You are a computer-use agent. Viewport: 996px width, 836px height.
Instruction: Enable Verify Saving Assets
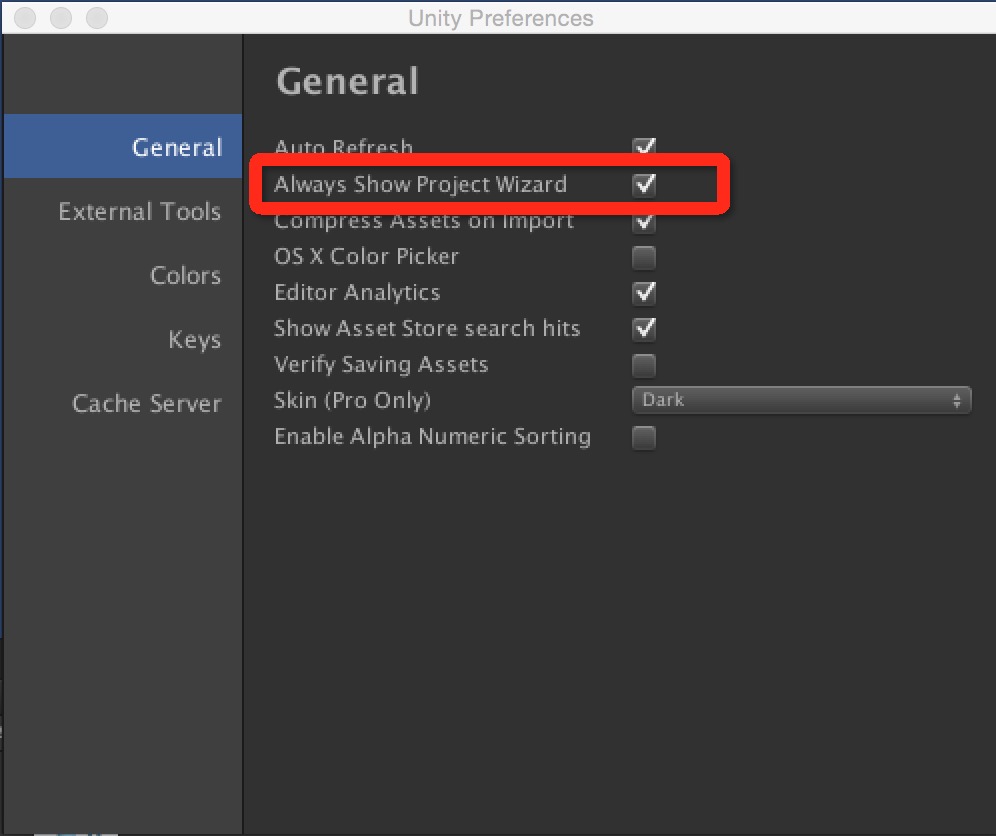pos(644,365)
